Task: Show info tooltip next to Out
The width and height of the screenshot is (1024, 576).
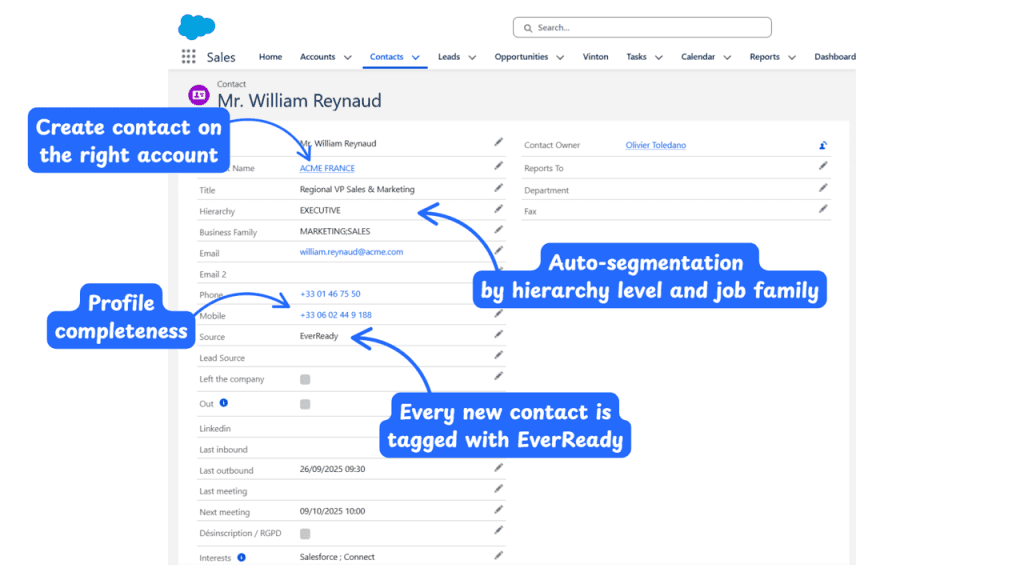Action: (224, 403)
